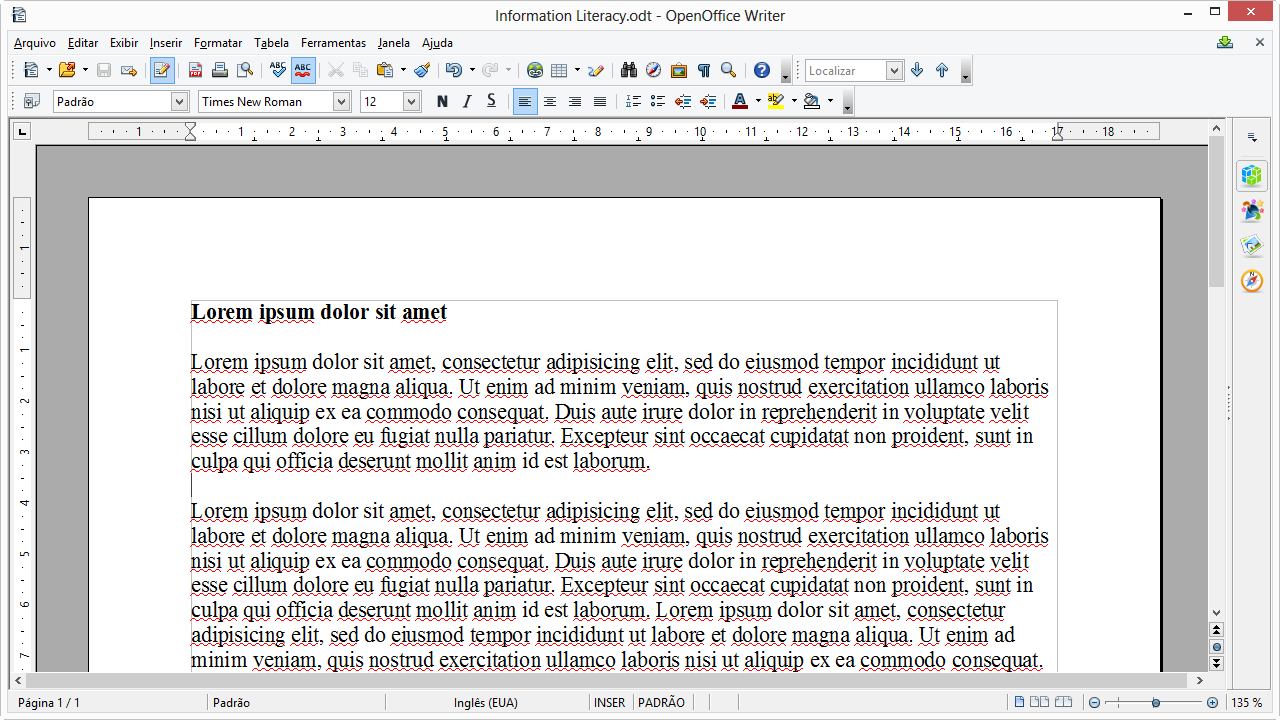Expand Table insert dropdown arrow
This screenshot has width=1280, height=720.
[x=576, y=70]
